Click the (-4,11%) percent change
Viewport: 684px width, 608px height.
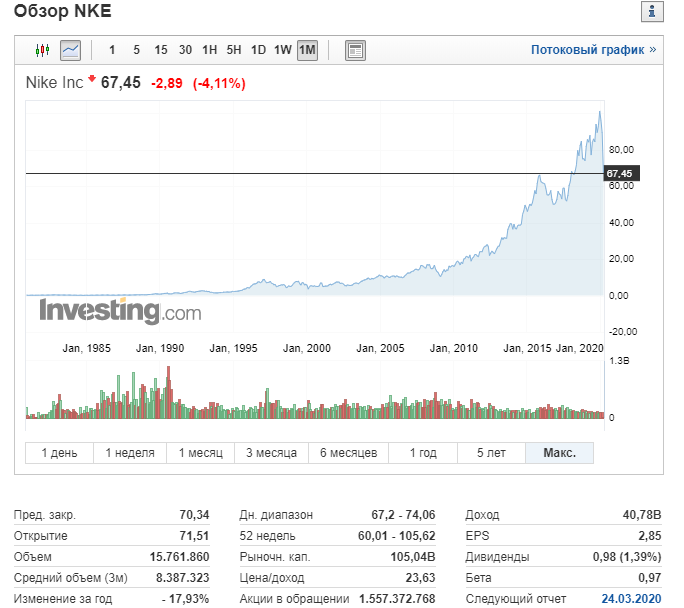pos(219,83)
